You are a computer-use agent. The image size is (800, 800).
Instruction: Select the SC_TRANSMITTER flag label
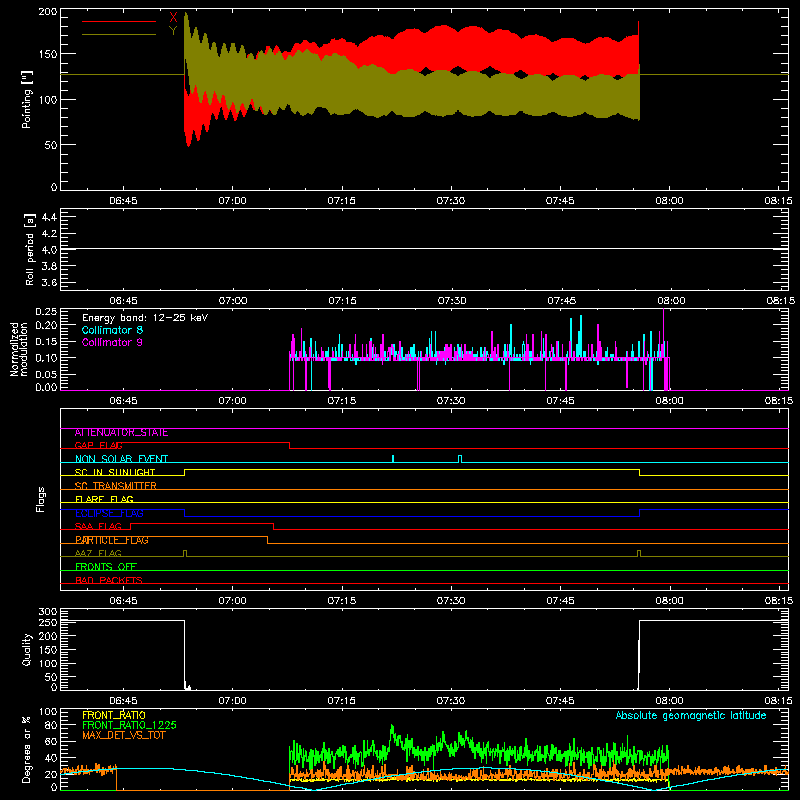(x=116, y=486)
